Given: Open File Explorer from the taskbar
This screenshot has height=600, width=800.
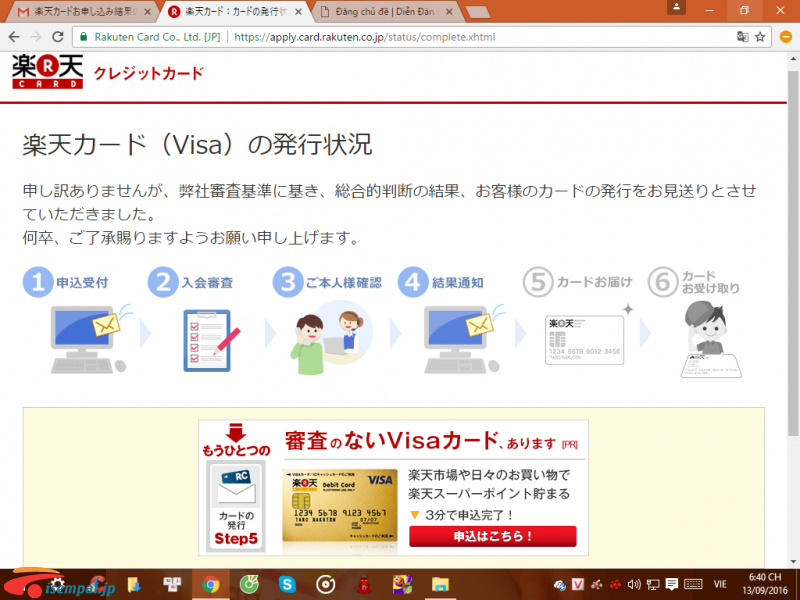Looking at the screenshot, I should [440, 585].
